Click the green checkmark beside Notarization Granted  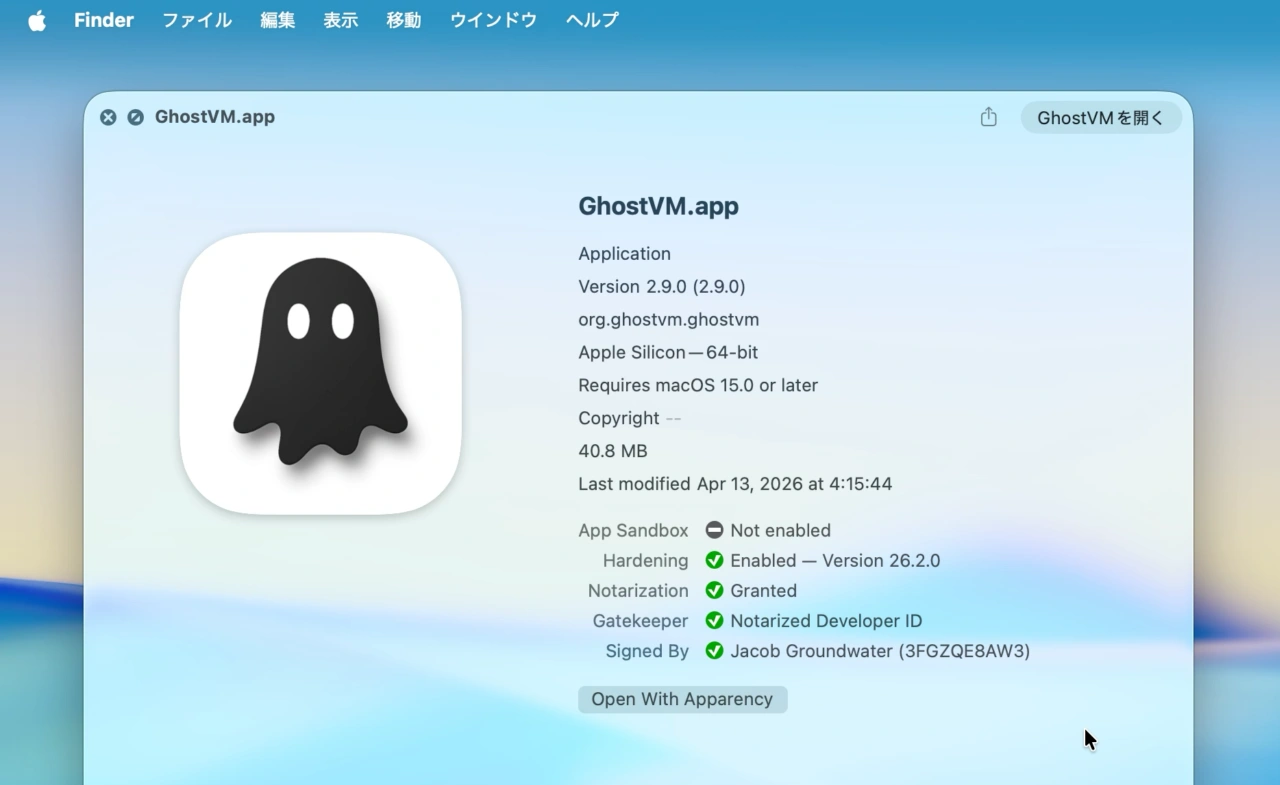[714, 590]
